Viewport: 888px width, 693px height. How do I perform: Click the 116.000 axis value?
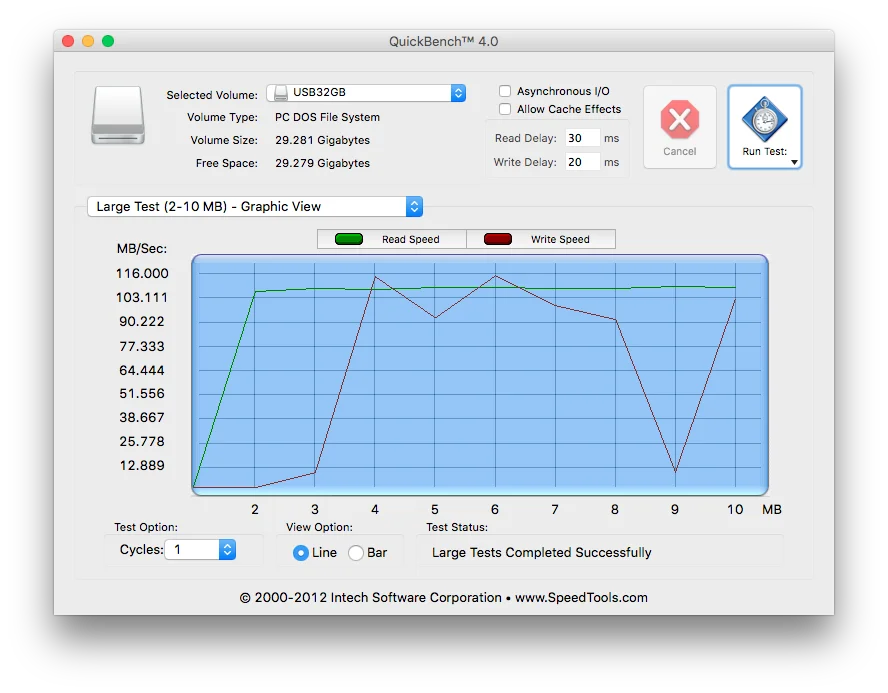point(142,273)
